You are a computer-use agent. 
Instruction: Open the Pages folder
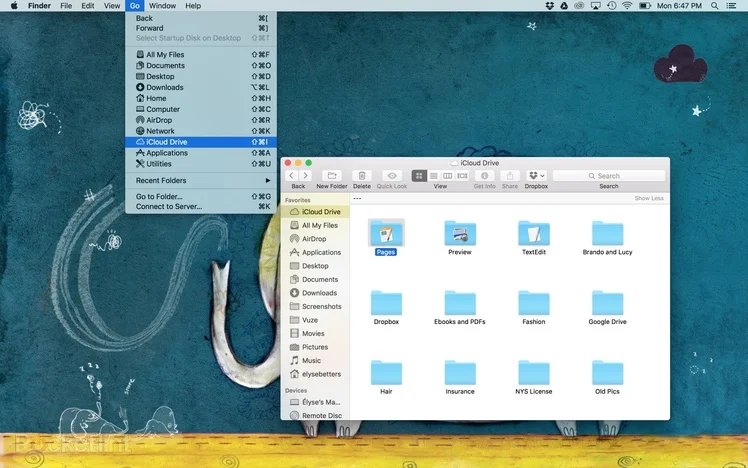pos(386,234)
